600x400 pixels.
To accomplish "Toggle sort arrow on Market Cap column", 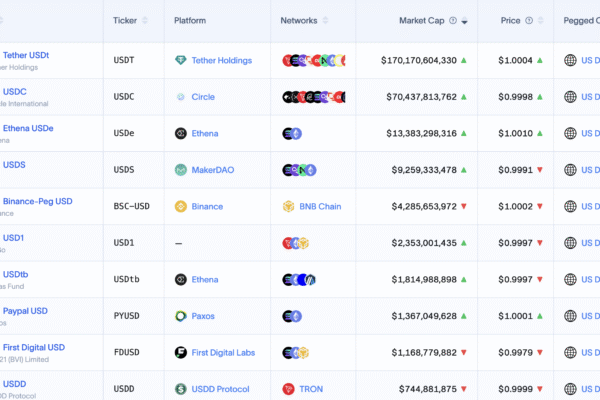I will 464,21.
